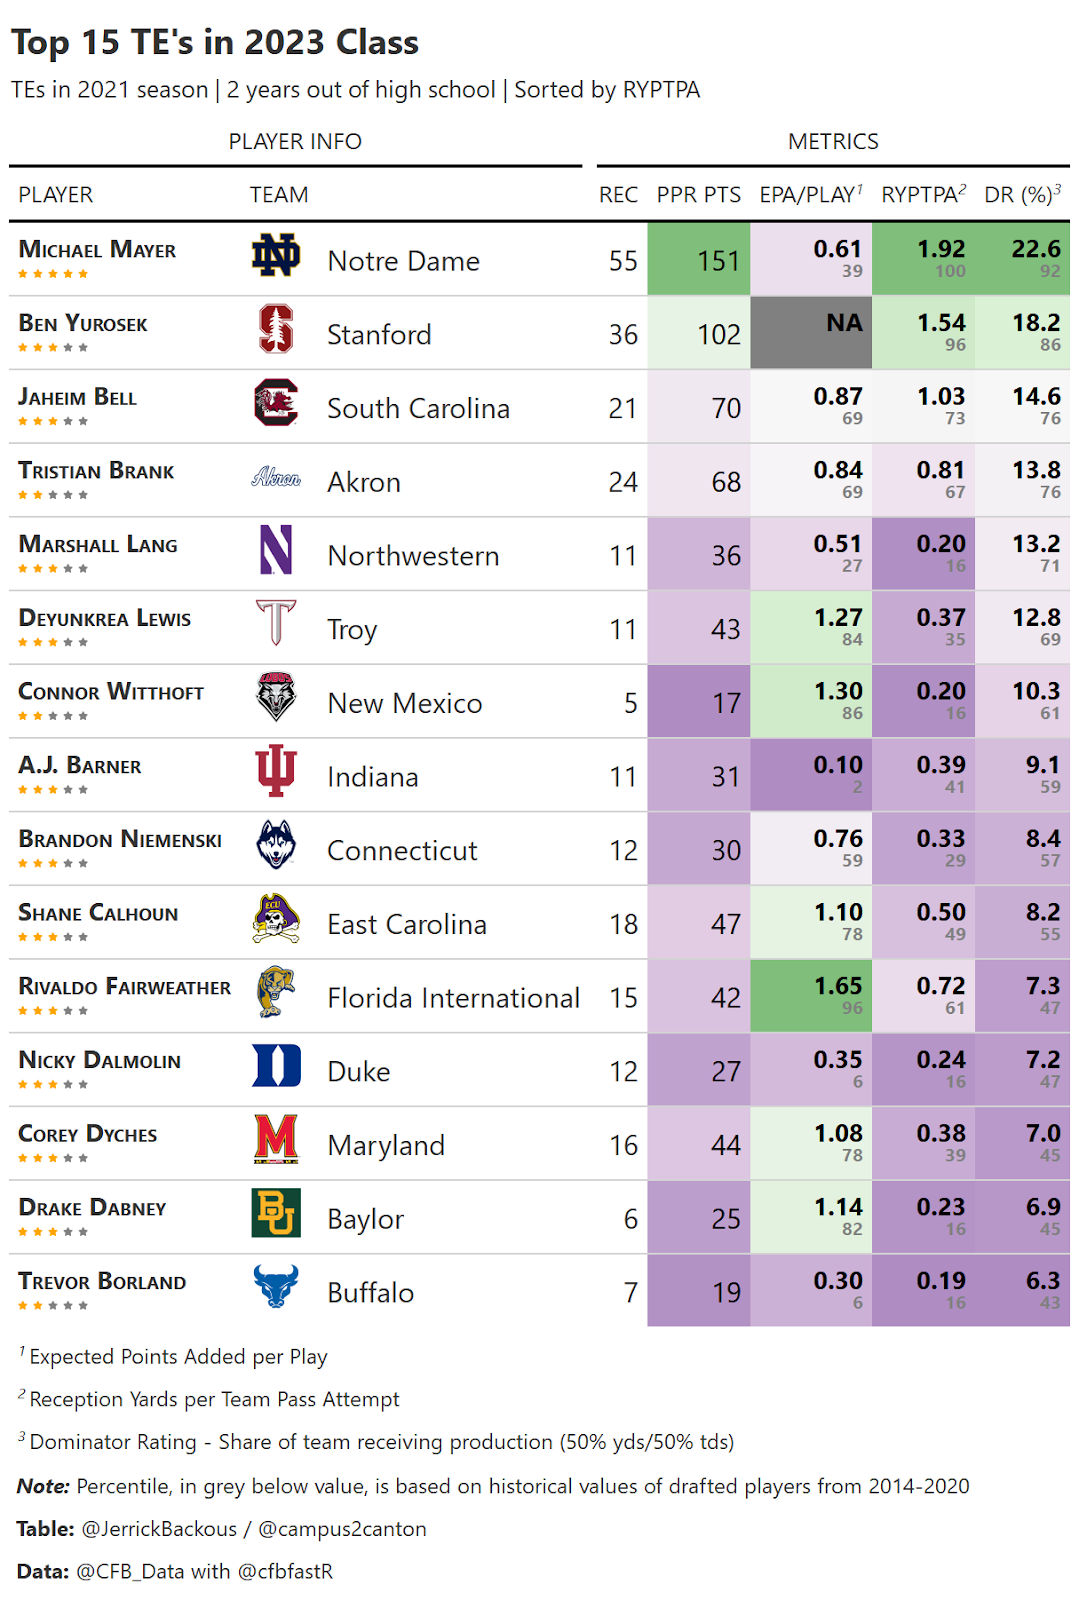Click the Reception Yards per Team Pass Attempt footnote
1079x1600 pixels.
tap(213, 1399)
